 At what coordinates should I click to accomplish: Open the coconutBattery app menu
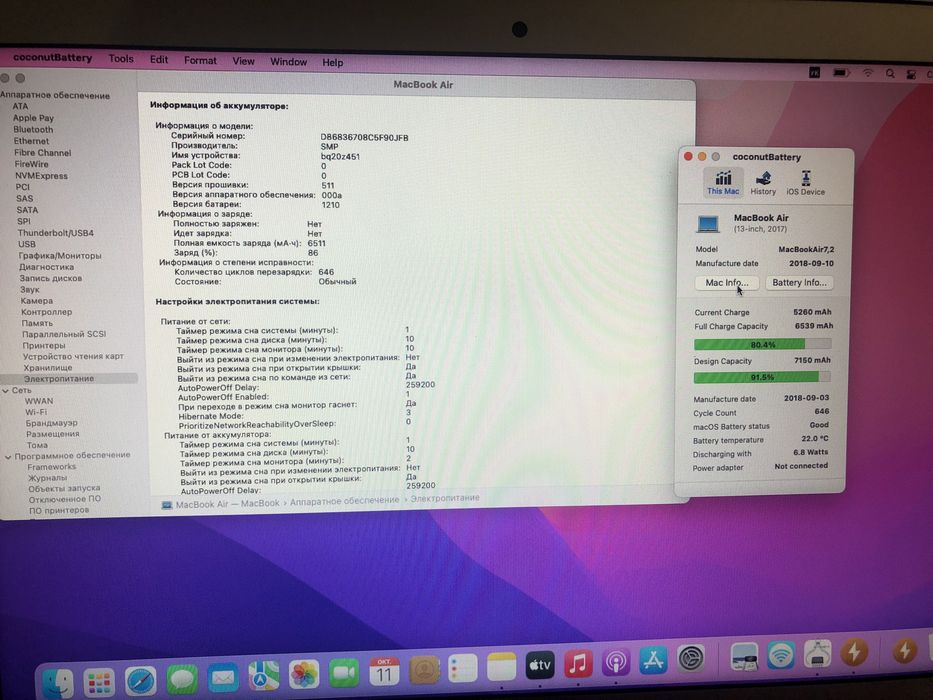coord(52,58)
